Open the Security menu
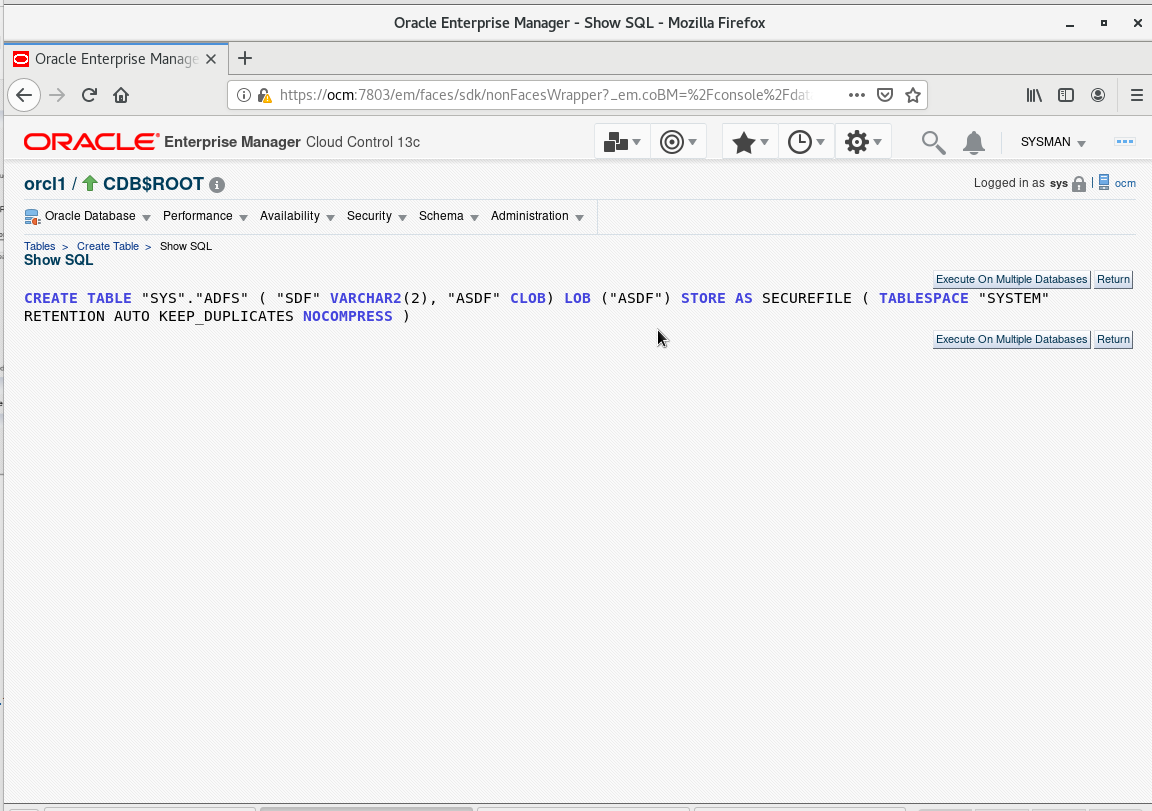This screenshot has width=1152, height=811. pyautogui.click(x=376, y=216)
